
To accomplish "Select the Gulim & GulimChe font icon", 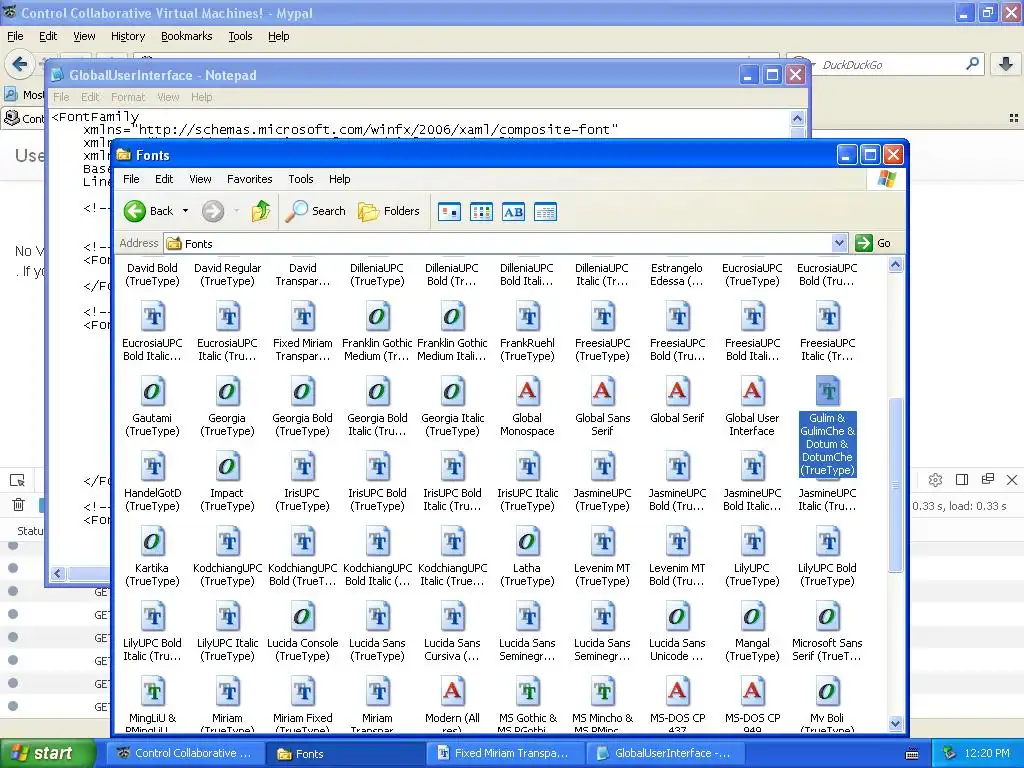I will click(827, 391).
